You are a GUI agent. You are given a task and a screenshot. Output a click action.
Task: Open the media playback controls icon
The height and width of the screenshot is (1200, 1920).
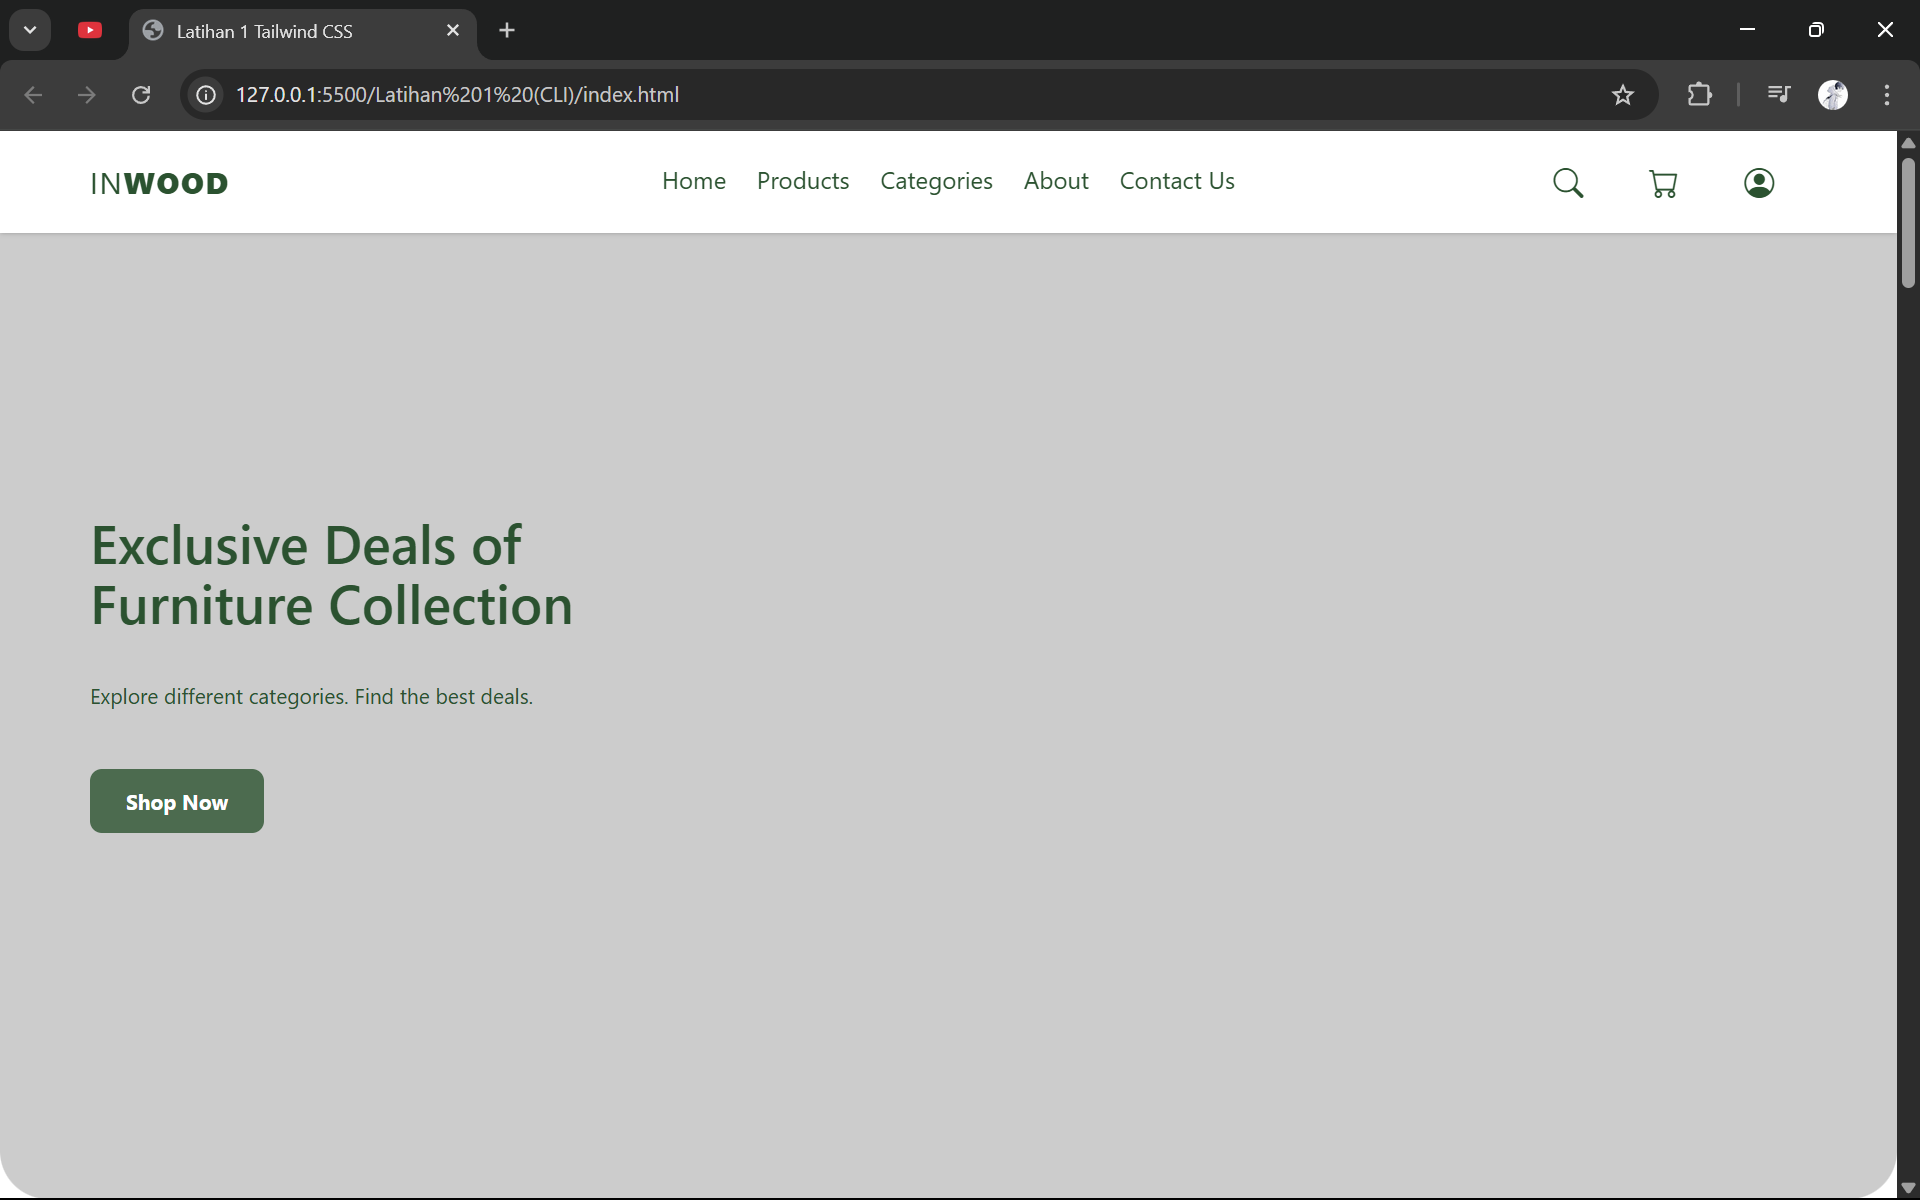1779,95
